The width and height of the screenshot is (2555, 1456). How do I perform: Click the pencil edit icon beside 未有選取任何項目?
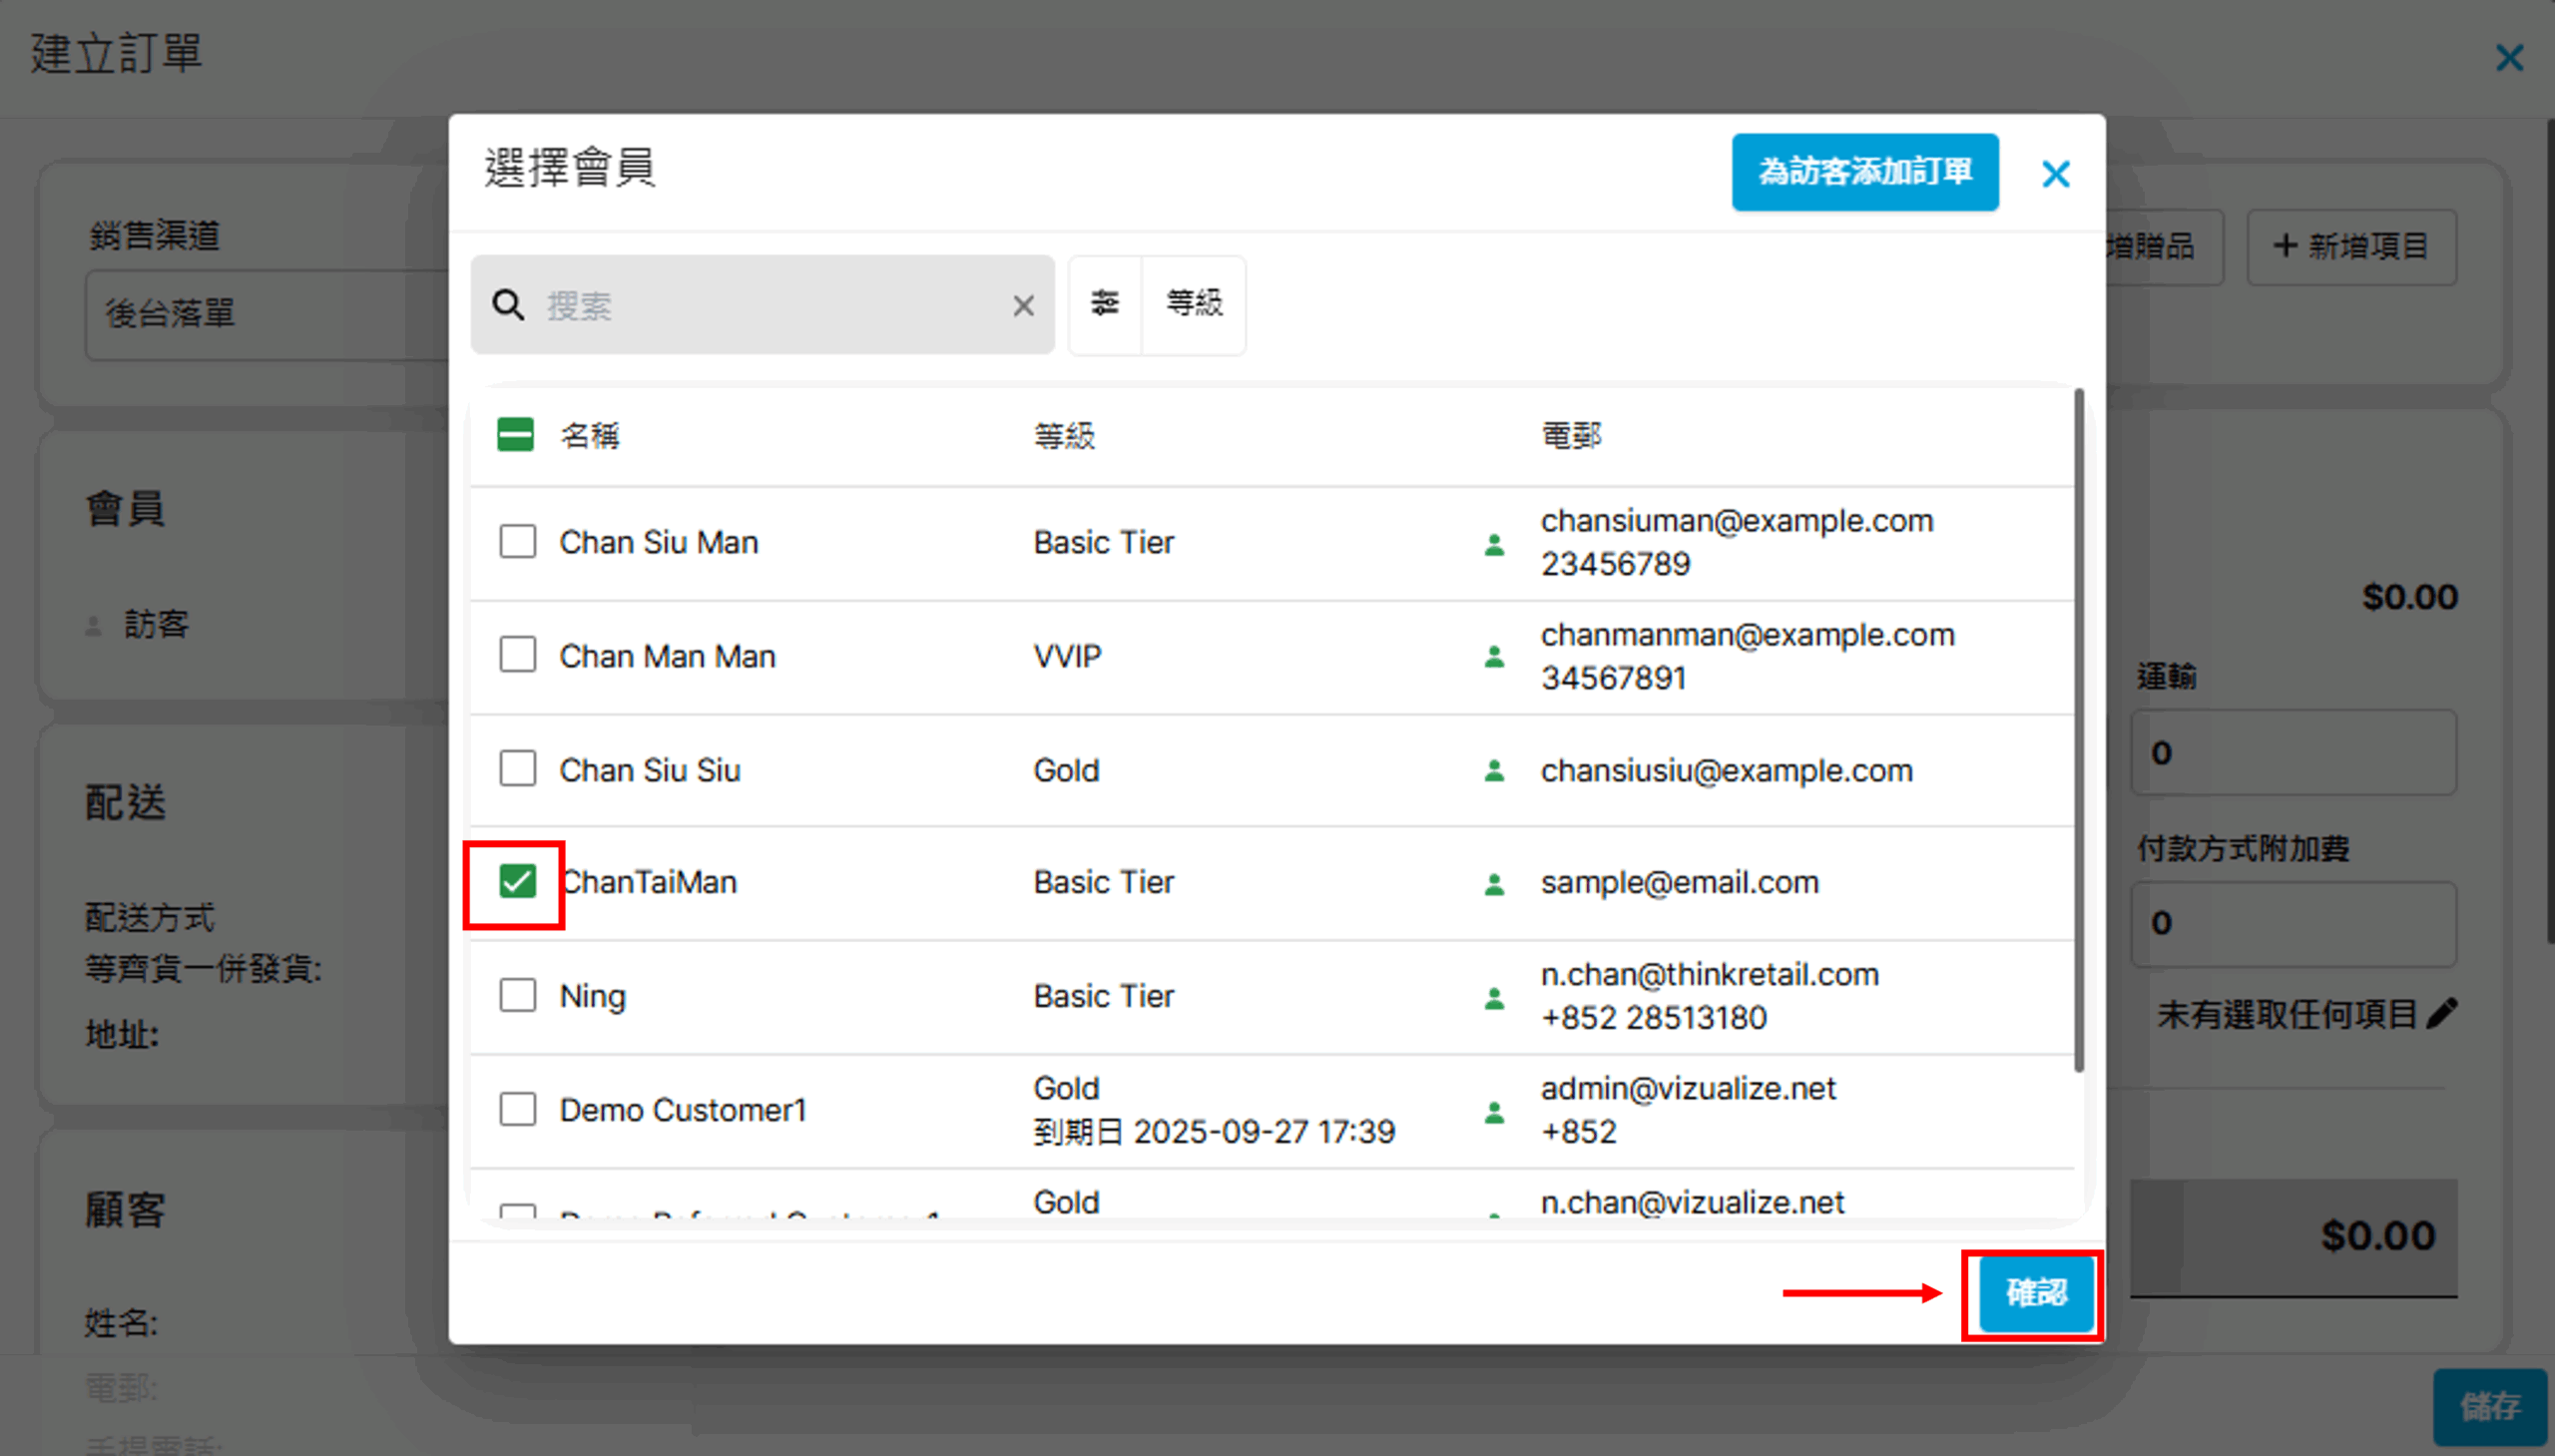pos(2441,1013)
